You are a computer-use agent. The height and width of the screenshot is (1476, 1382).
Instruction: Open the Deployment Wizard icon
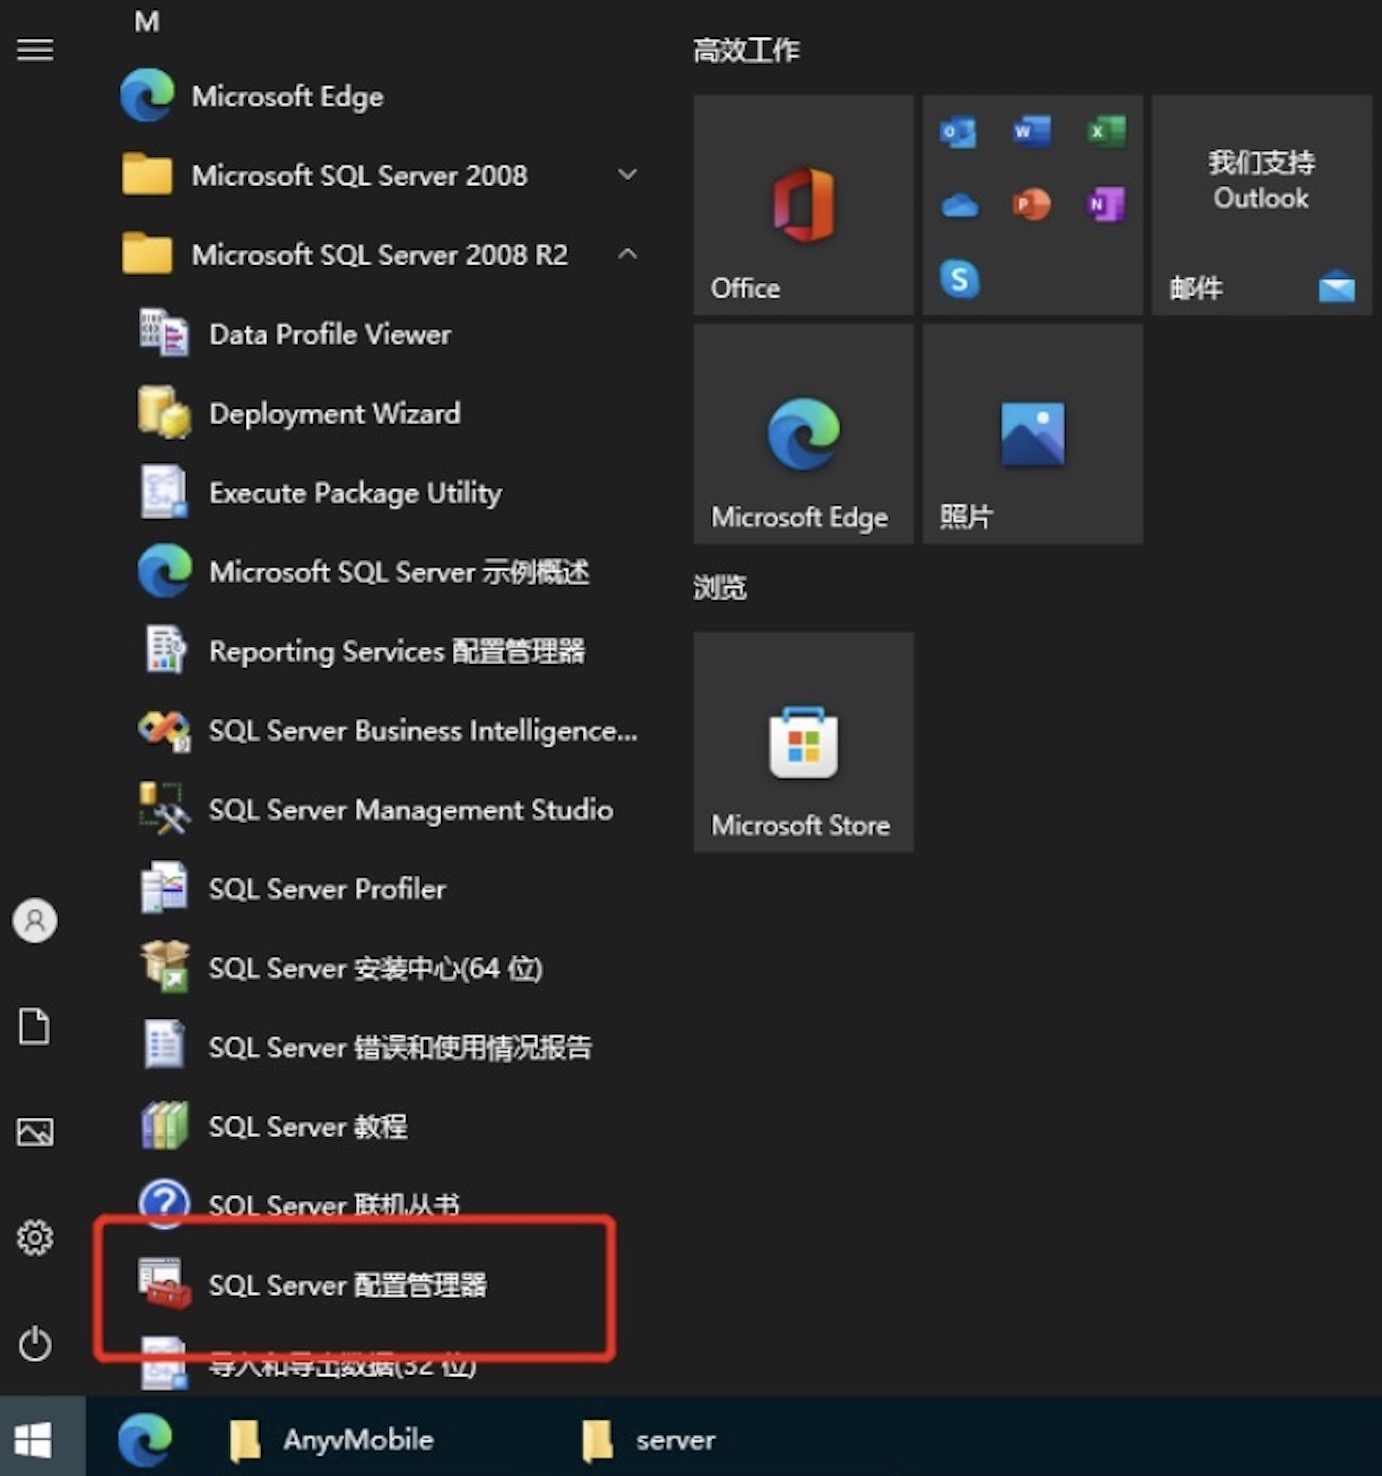(164, 412)
